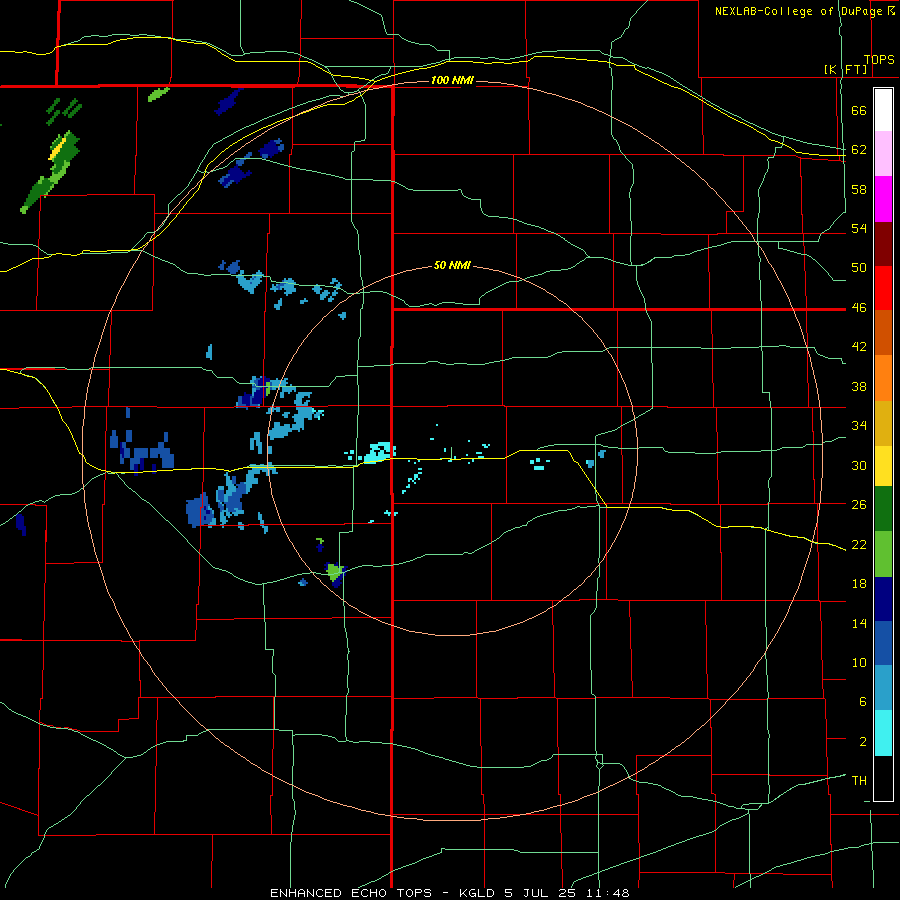Click the 6 legend value
The image size is (900, 900).
[x=863, y=702]
